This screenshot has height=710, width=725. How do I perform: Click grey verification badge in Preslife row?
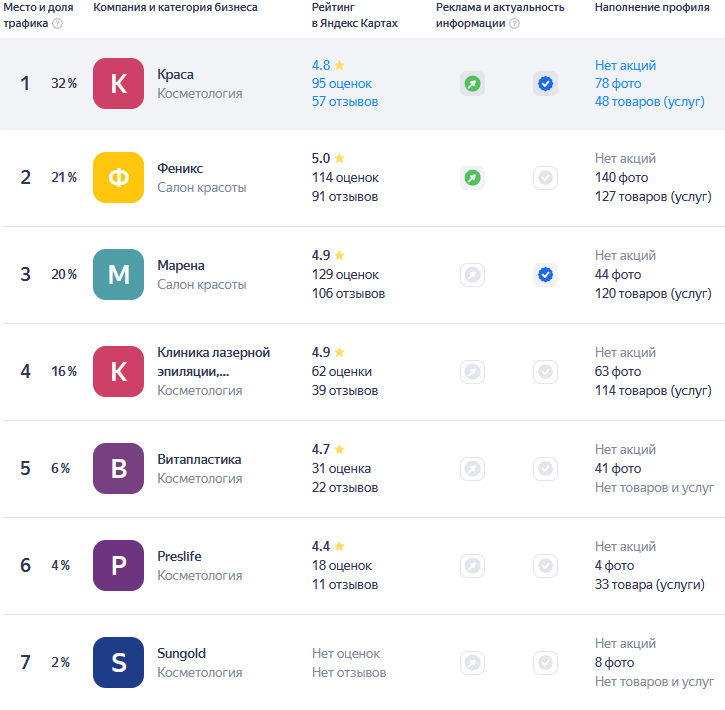pos(545,565)
